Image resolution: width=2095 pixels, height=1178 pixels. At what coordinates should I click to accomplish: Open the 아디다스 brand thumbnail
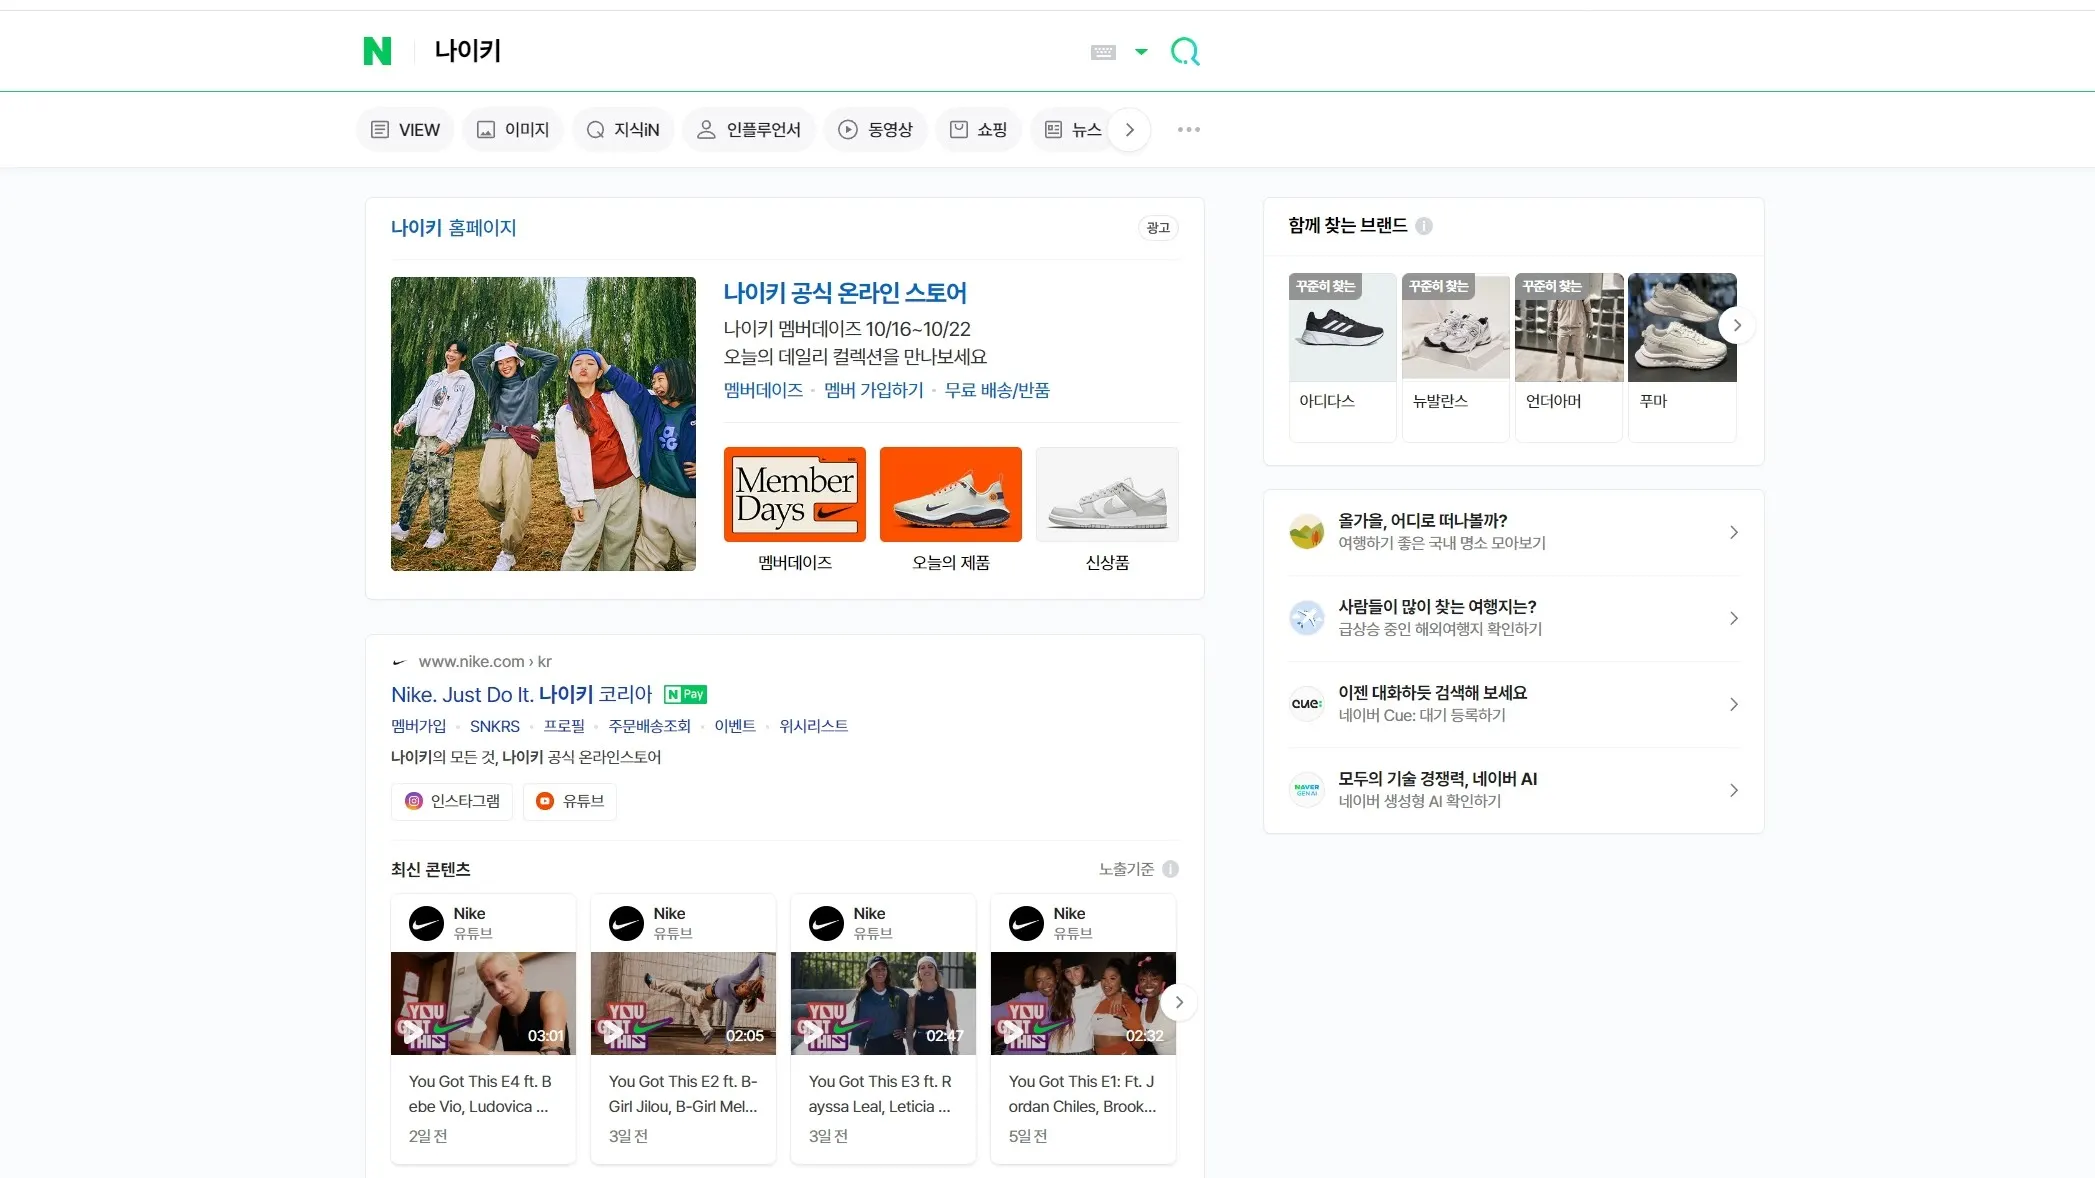coord(1342,328)
